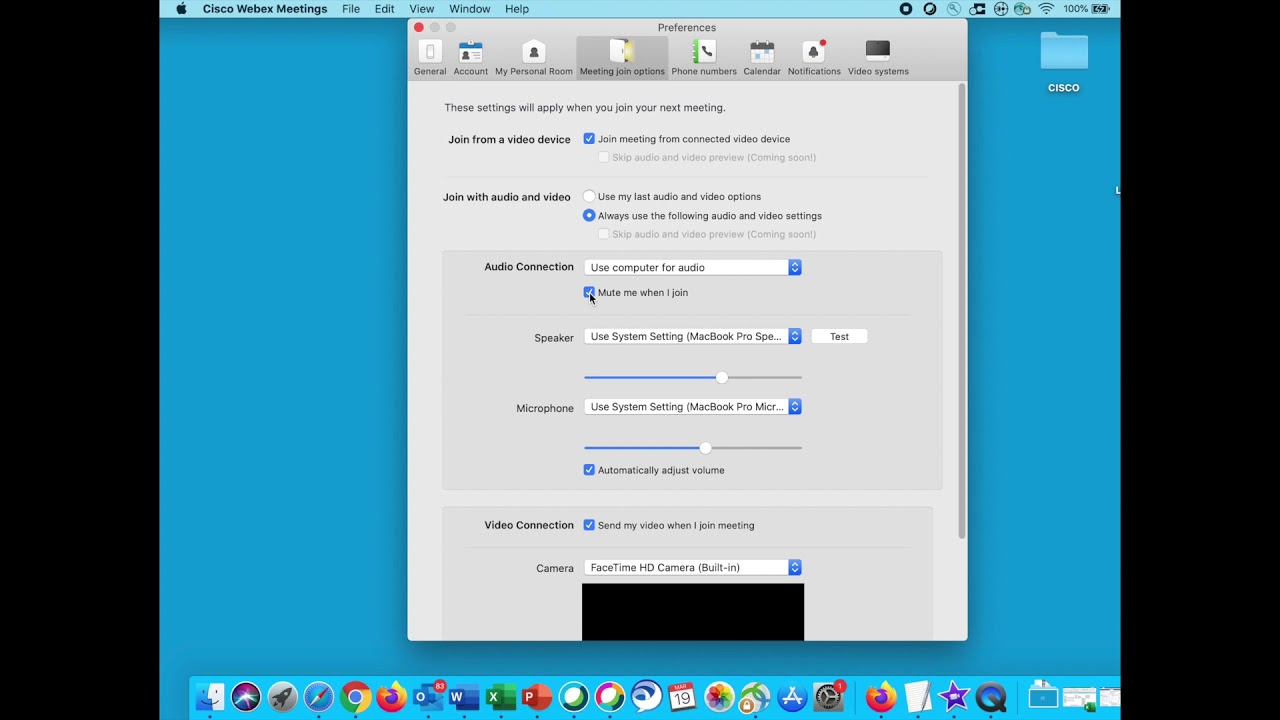The height and width of the screenshot is (720, 1280).
Task: Click the Wi-Fi icon in menu bar
Action: pos(1046,9)
